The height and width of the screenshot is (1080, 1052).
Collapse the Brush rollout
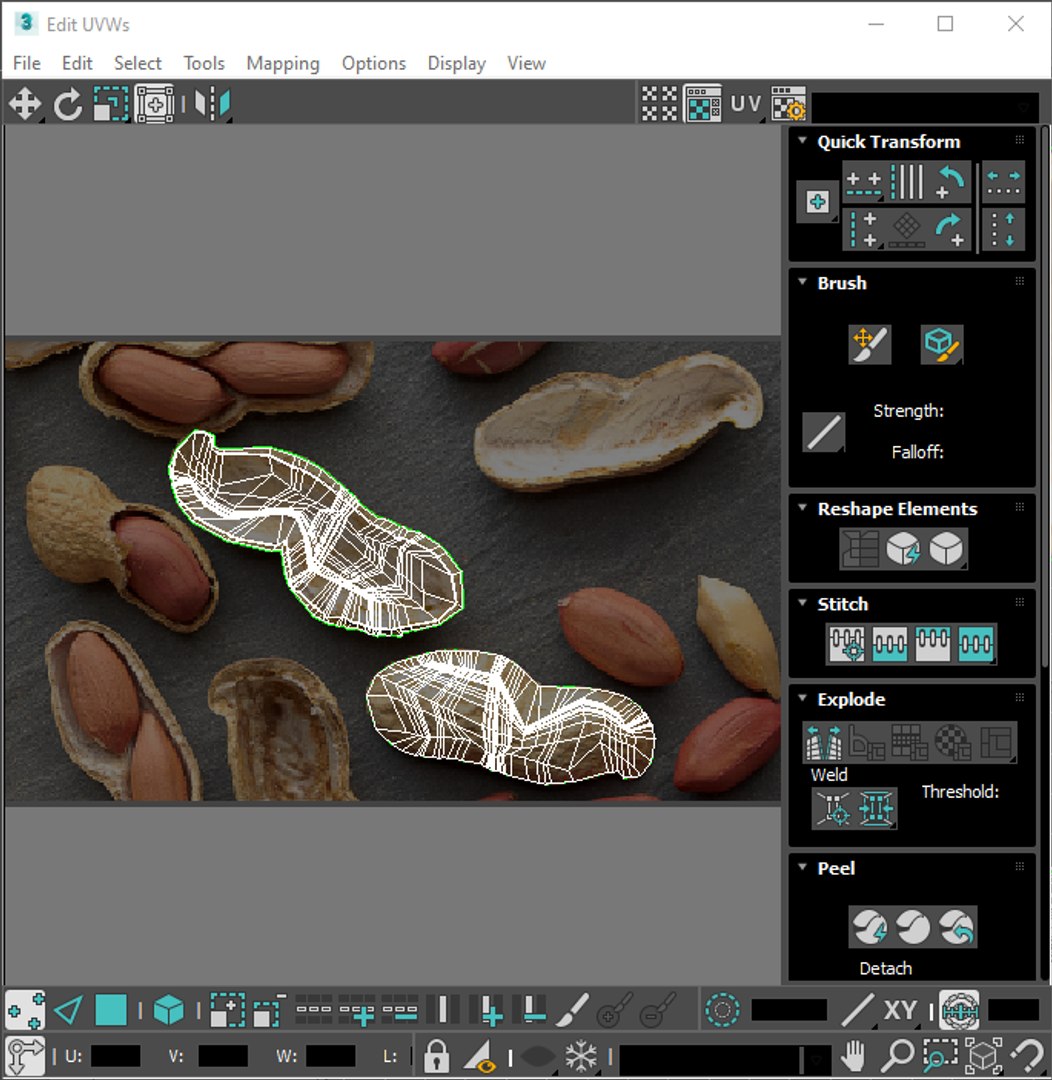point(802,281)
